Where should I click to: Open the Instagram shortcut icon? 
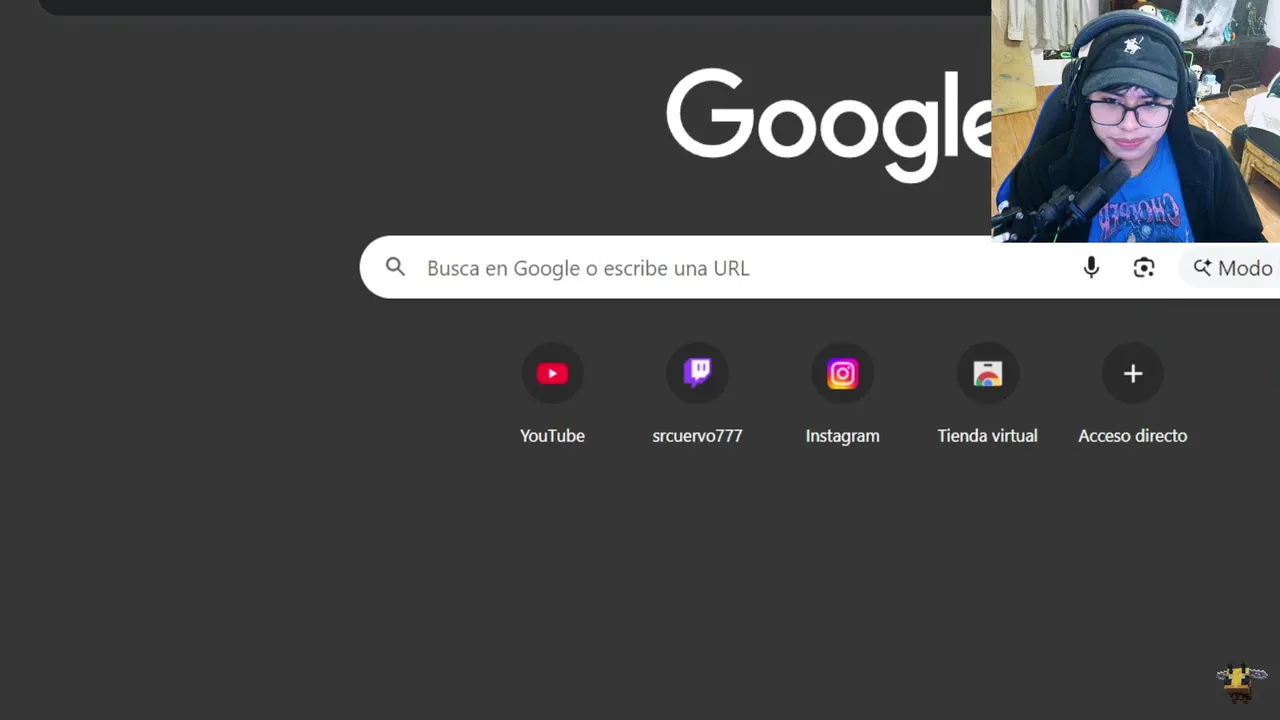842,373
